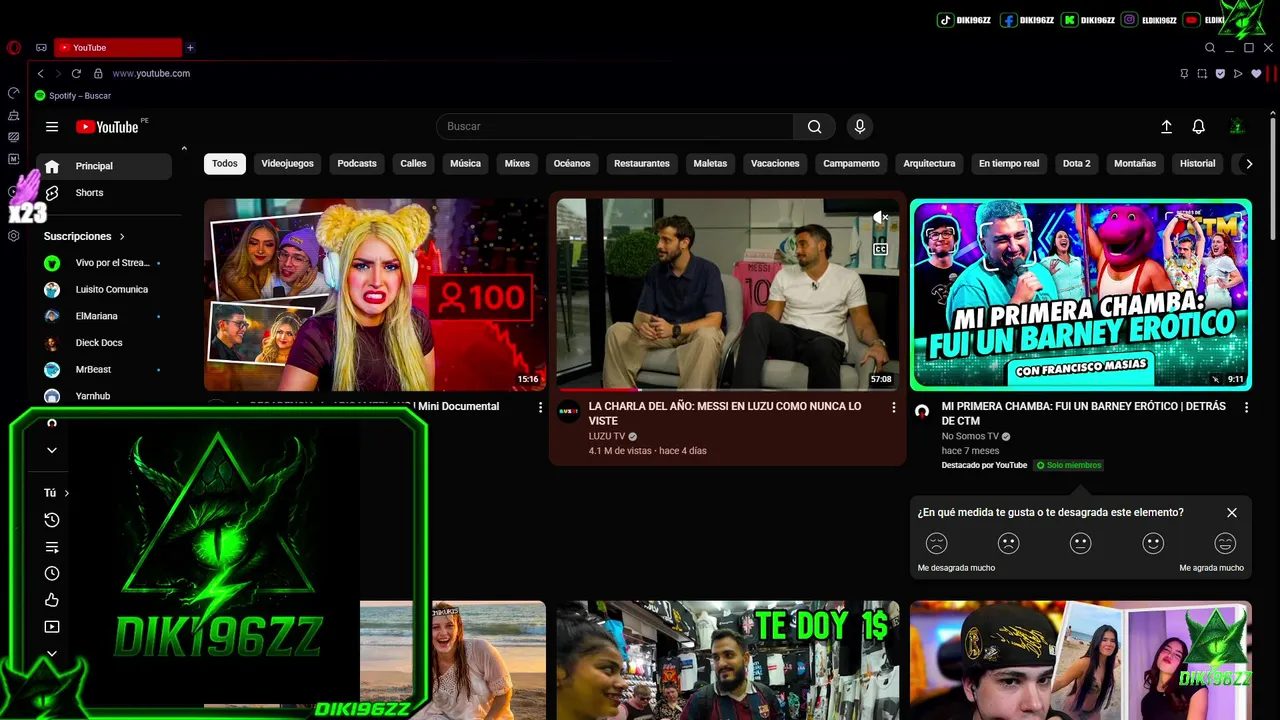Viewport: 1280px width, 720px height.
Task: Expand the Tú section chevron
Action: (67, 493)
